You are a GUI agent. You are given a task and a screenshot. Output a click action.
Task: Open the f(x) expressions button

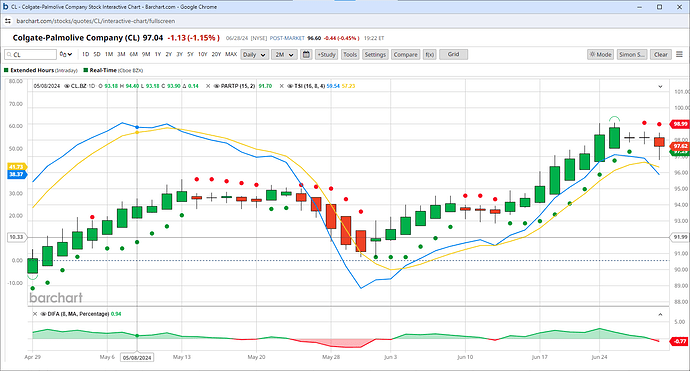pyautogui.click(x=429, y=55)
